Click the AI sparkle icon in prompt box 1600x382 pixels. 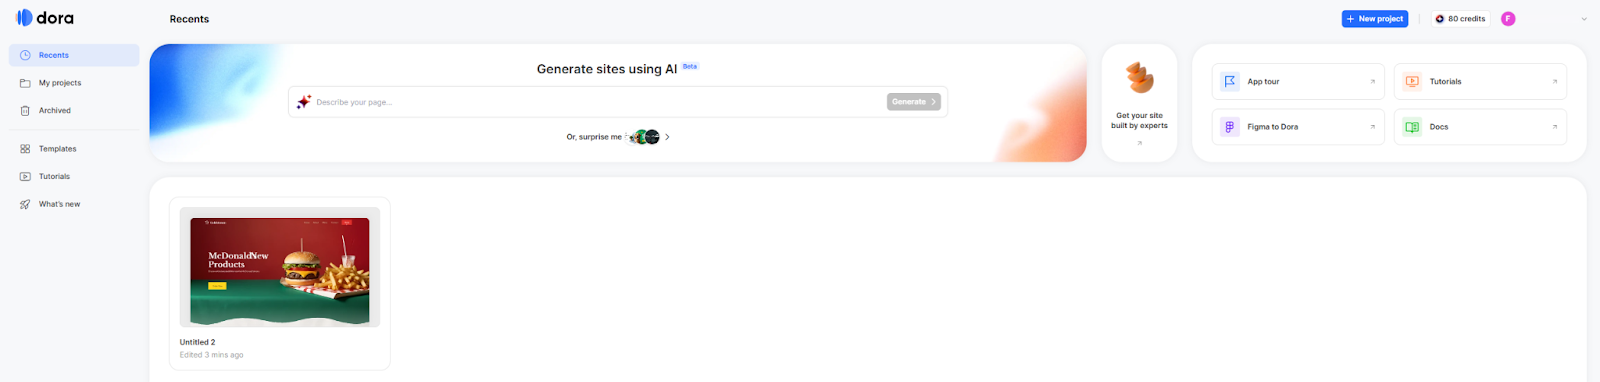tap(304, 102)
